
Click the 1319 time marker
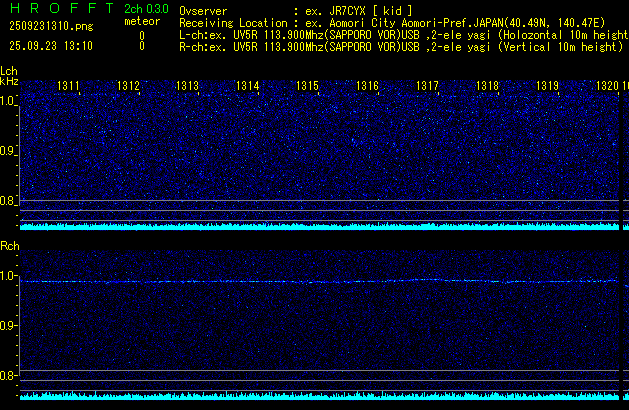coord(547,87)
